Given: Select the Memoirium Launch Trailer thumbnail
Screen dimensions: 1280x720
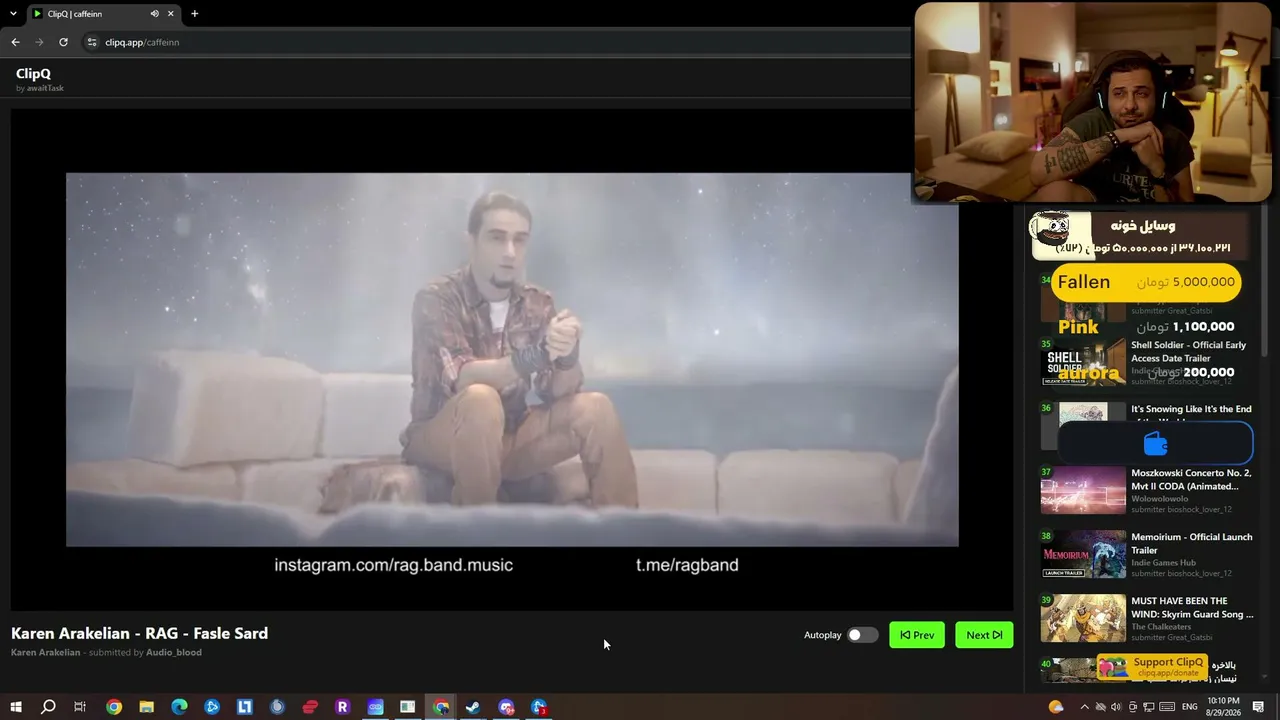Looking at the screenshot, I should coord(1083,554).
